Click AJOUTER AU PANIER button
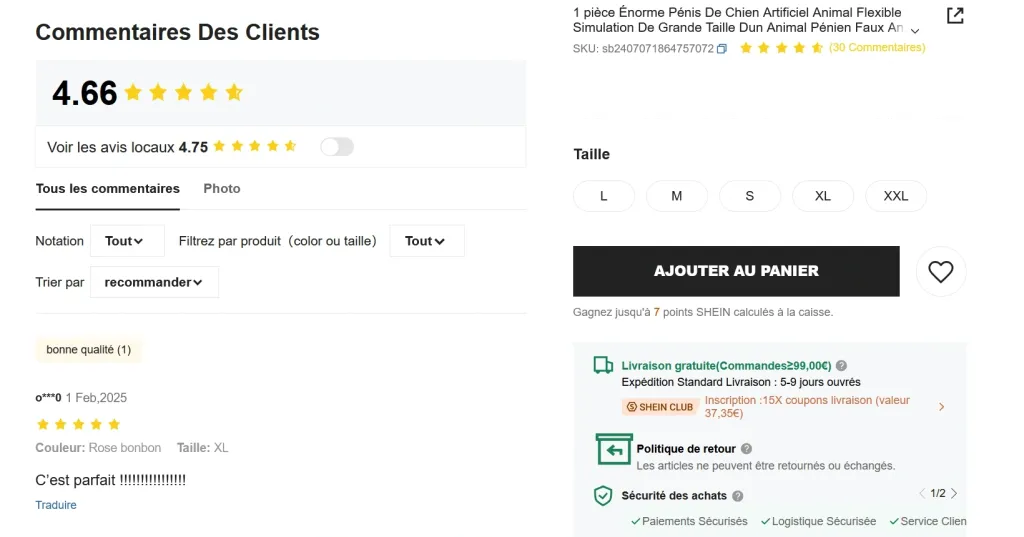The image size is (1024, 537). point(736,271)
